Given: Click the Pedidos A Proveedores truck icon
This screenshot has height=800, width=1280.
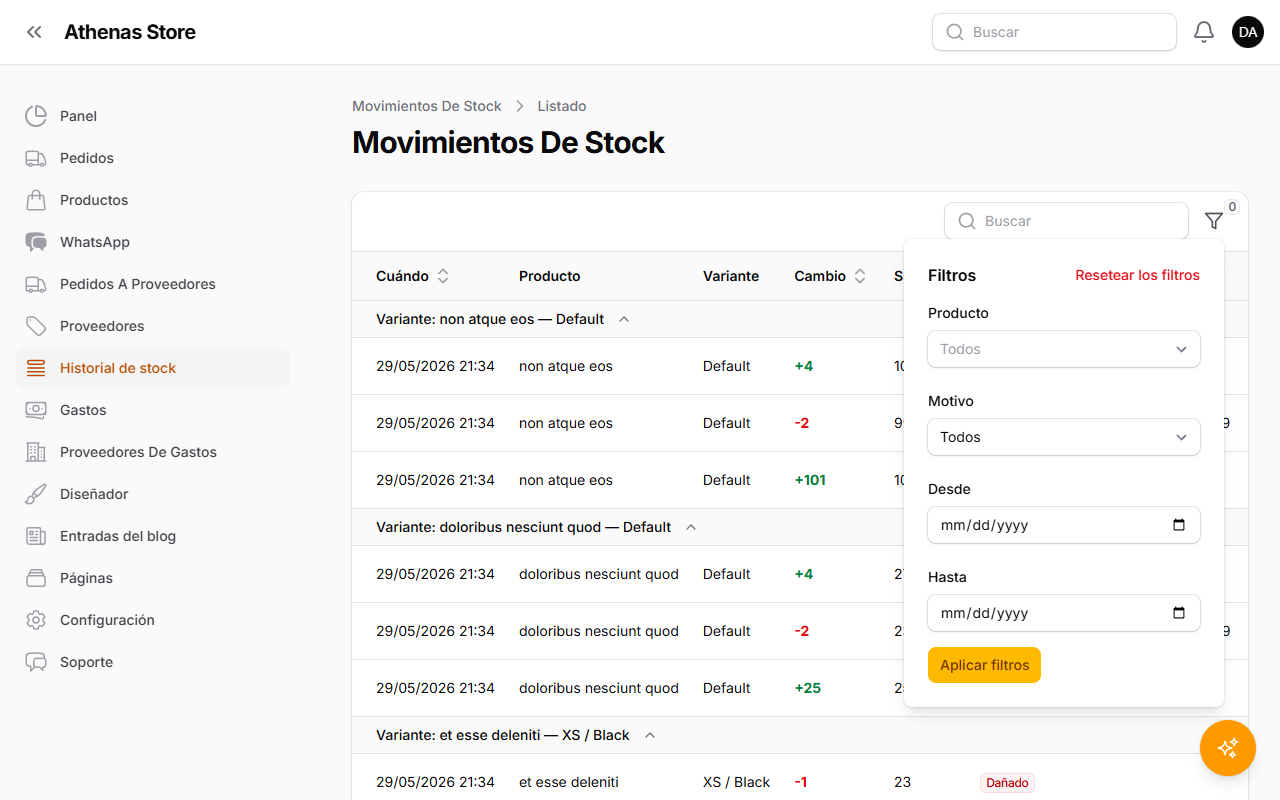Looking at the screenshot, I should (x=36, y=284).
